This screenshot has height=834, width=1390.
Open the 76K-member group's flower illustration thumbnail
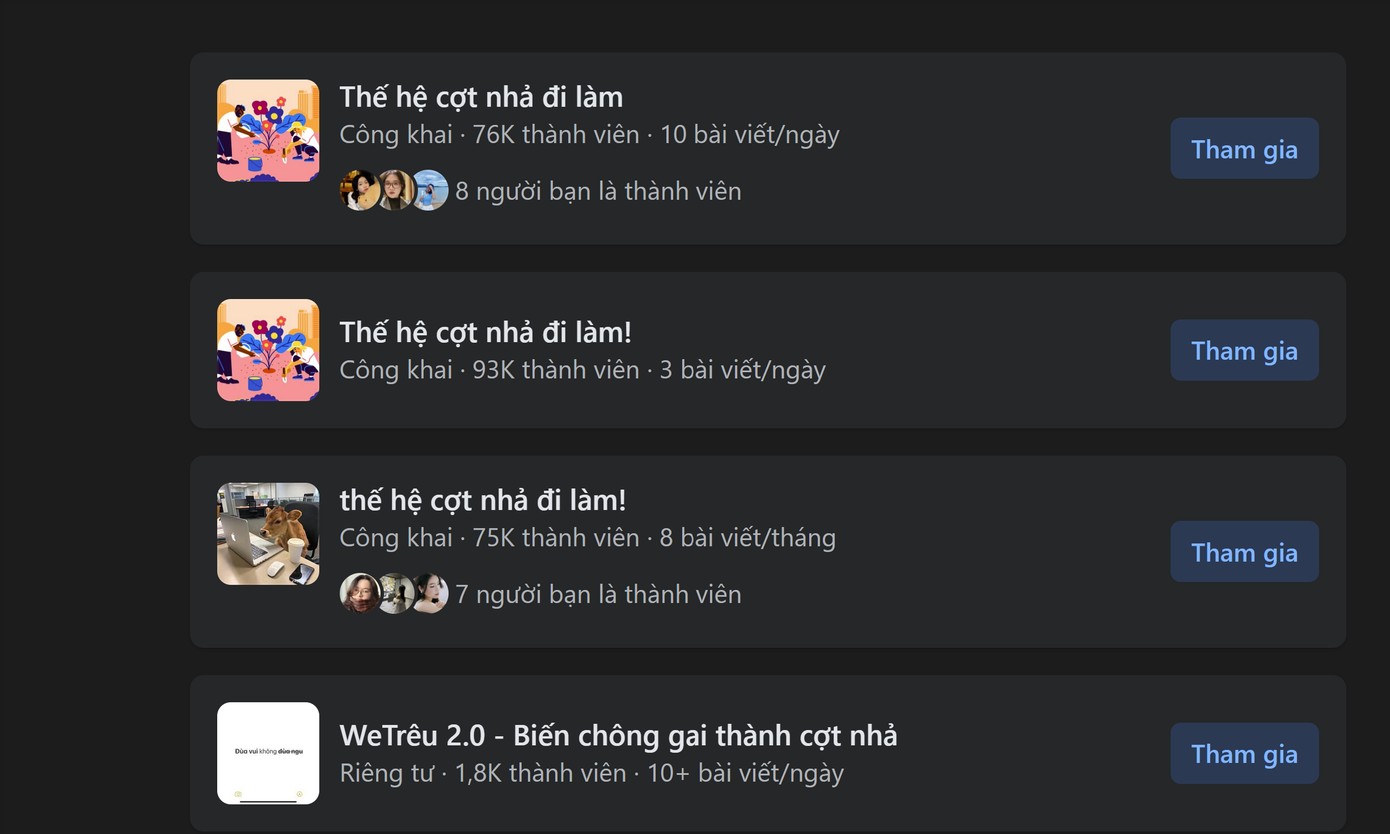pyautogui.click(x=268, y=131)
